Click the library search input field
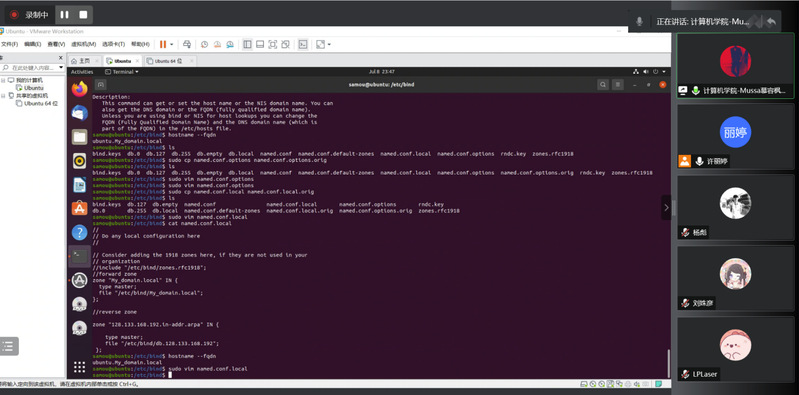This screenshot has width=799, height=395. [x=33, y=68]
